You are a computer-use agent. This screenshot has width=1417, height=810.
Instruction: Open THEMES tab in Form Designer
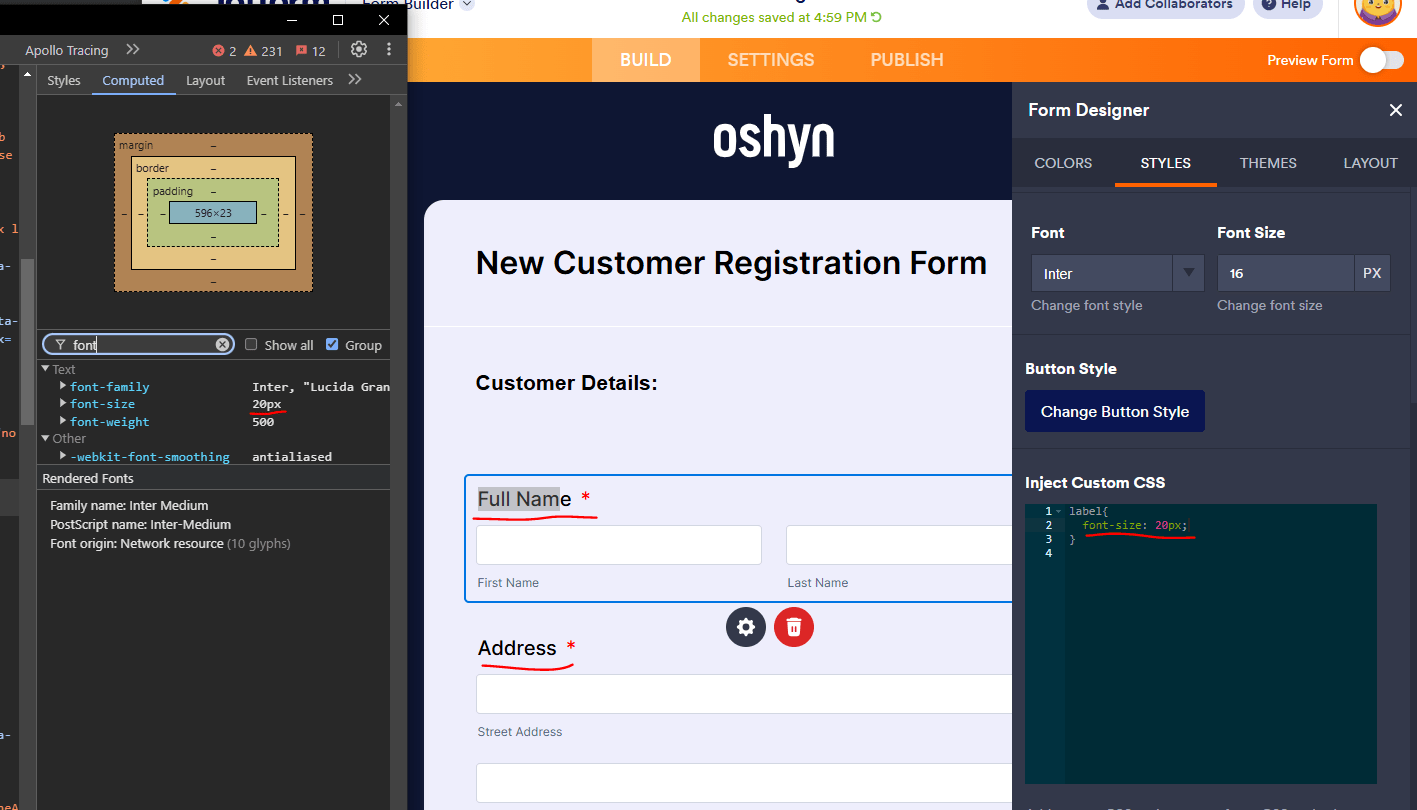1268,163
